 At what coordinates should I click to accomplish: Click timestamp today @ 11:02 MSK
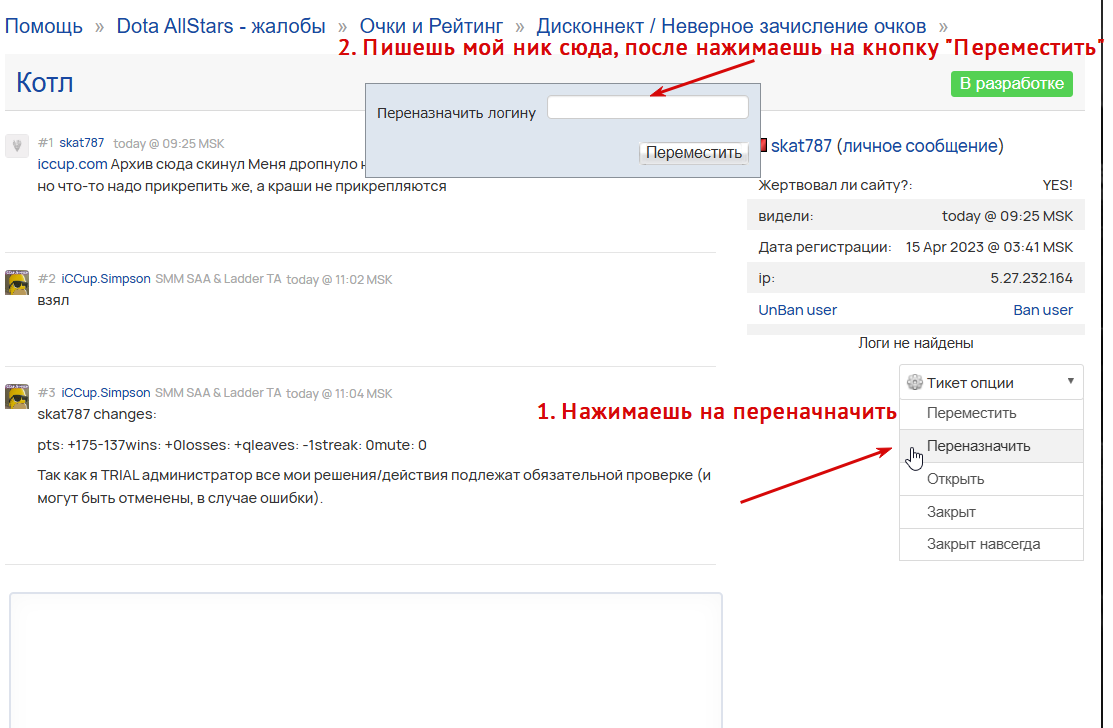[339, 280]
